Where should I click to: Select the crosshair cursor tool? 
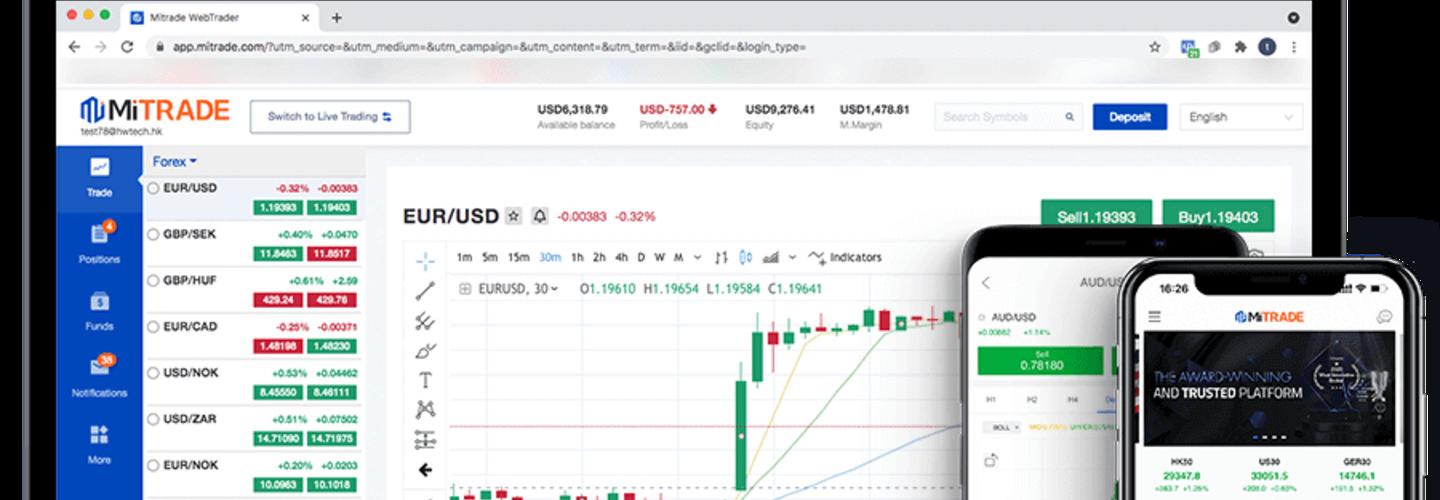[425, 262]
